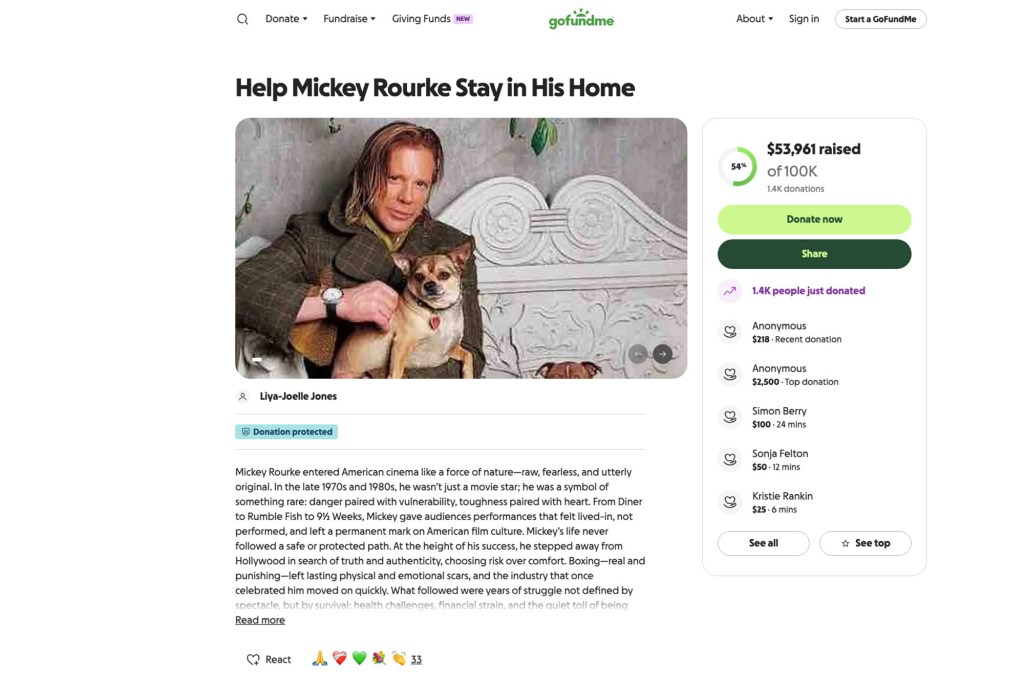Click the 54% fundraising progress ring

point(737,166)
